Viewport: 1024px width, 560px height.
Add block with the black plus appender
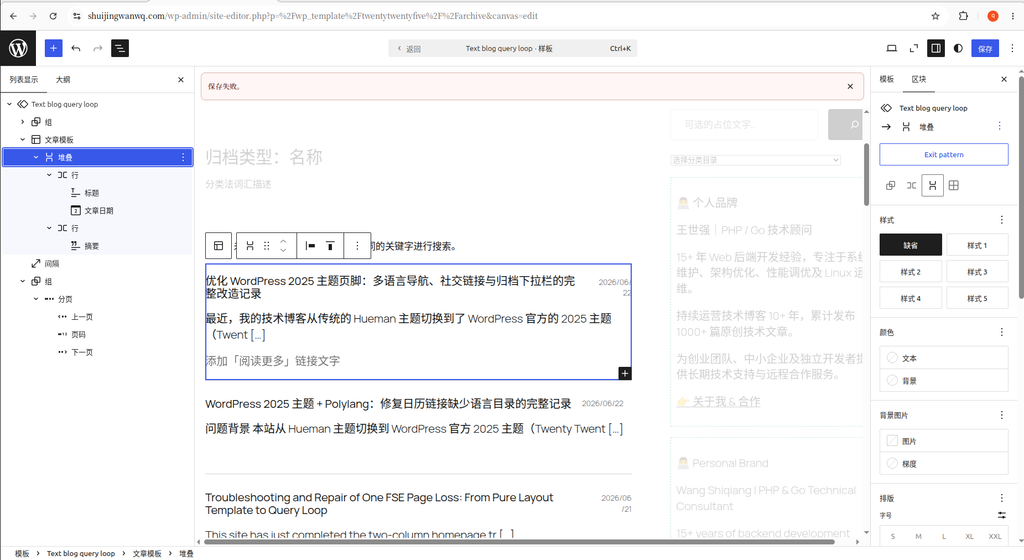625,373
